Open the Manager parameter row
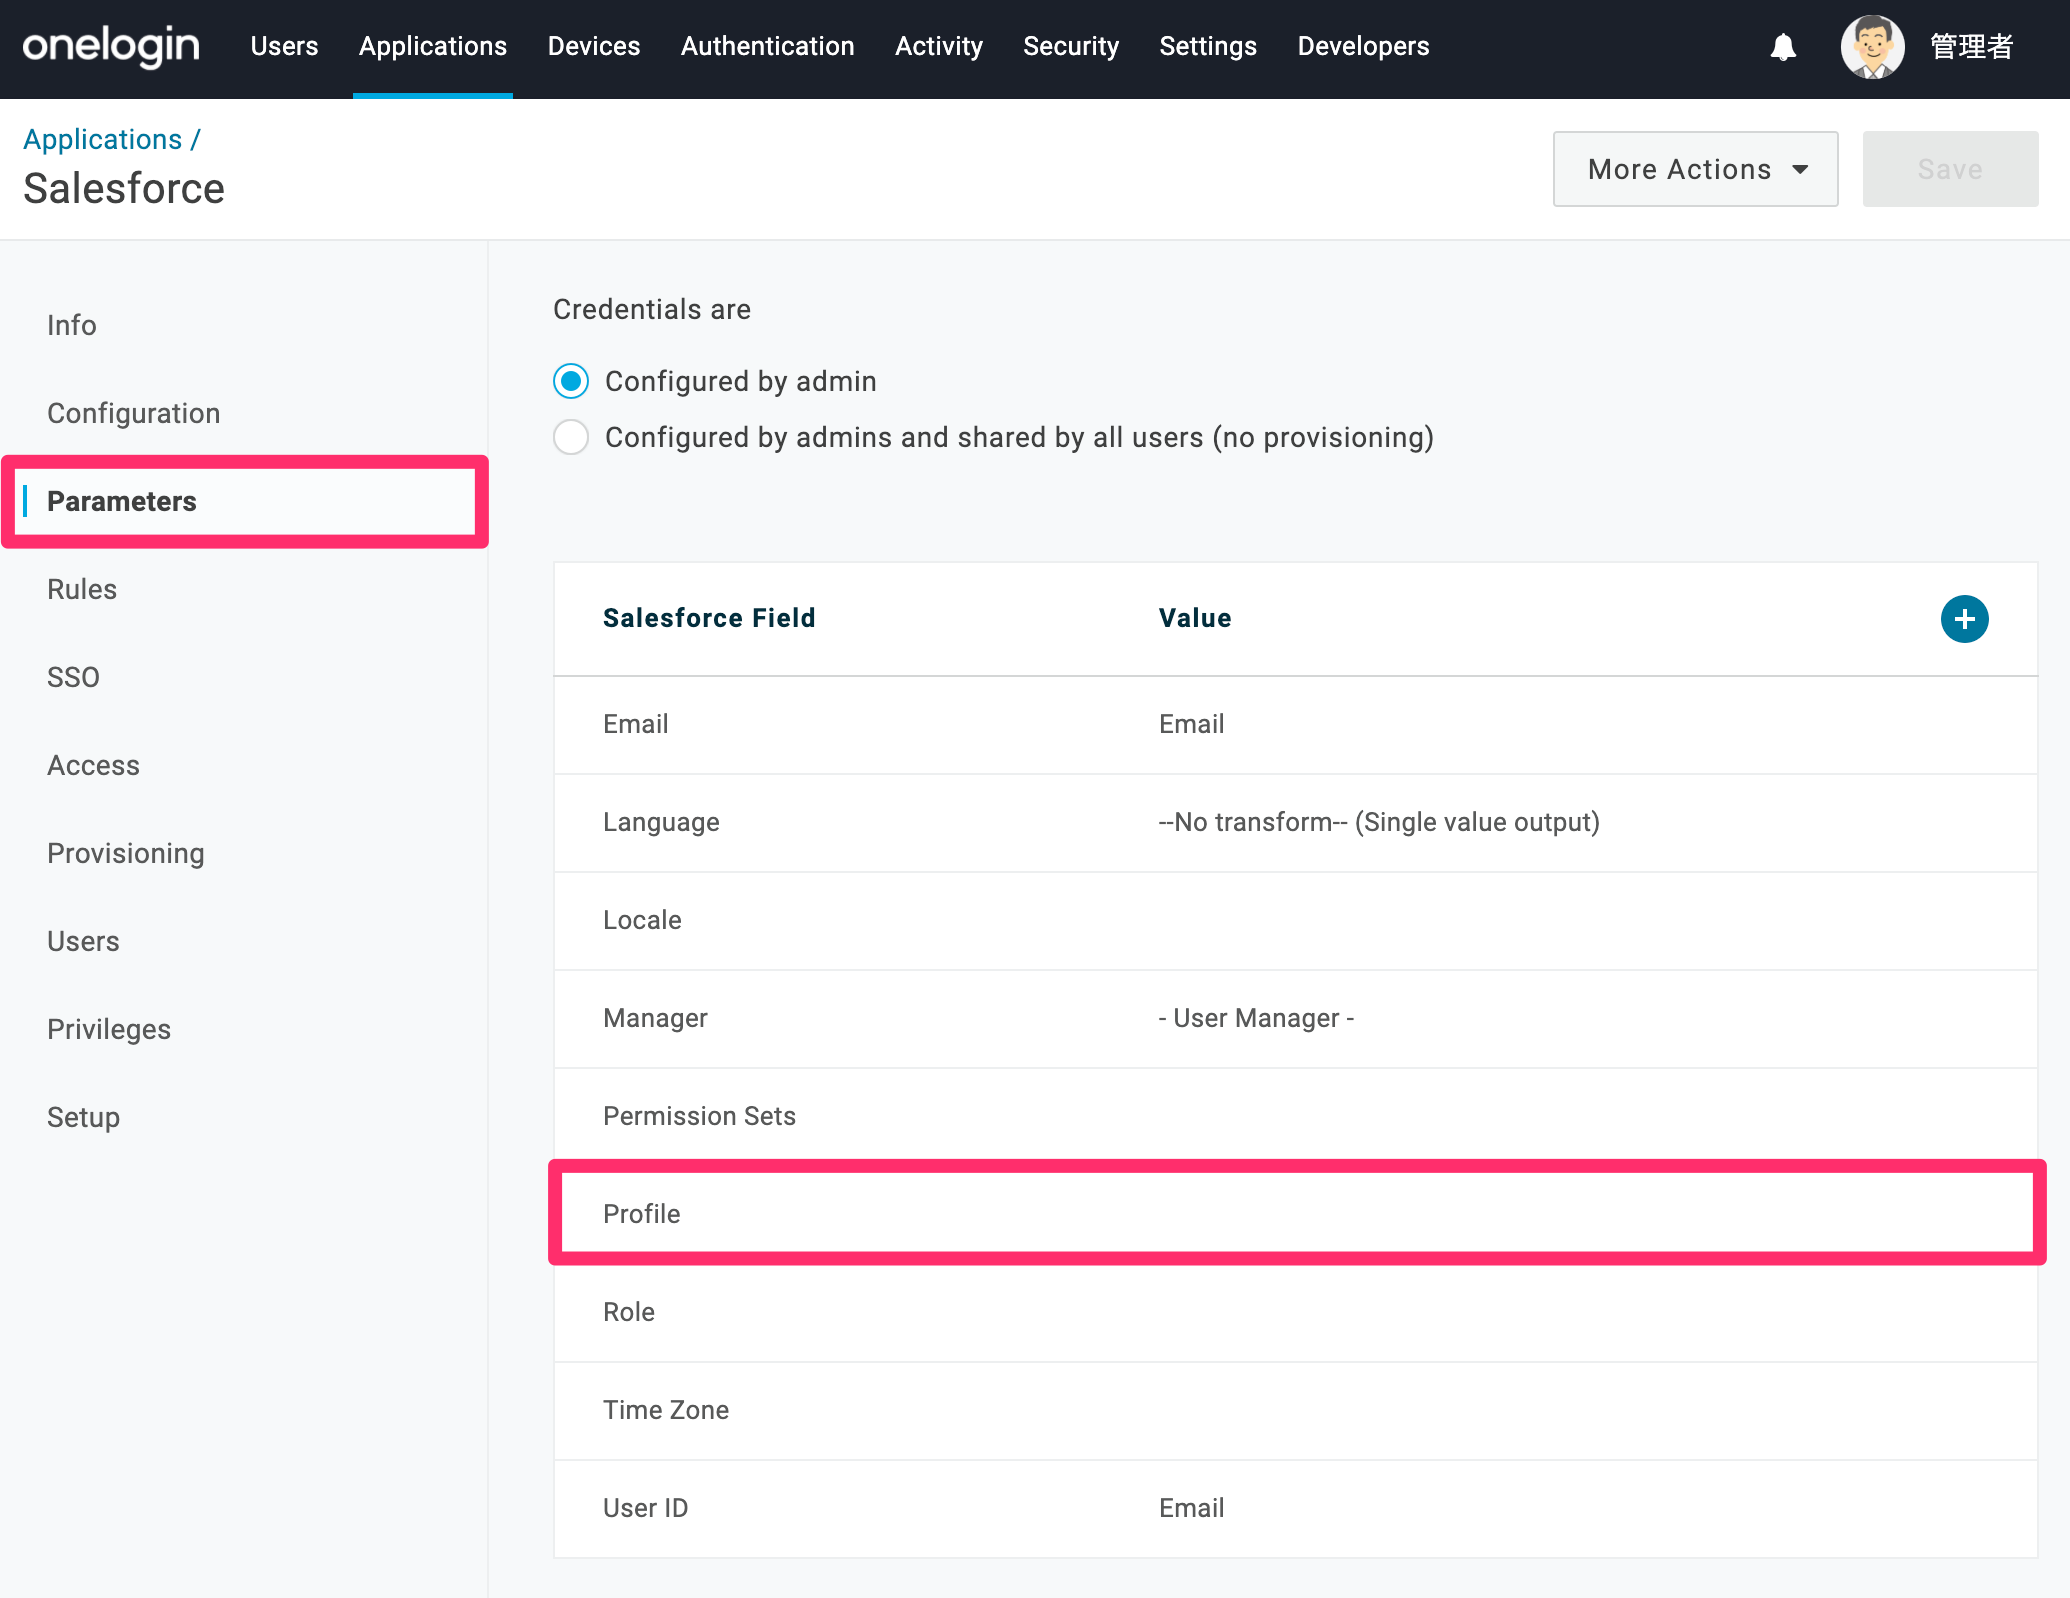The image size is (2070, 1598). (x=1296, y=1018)
